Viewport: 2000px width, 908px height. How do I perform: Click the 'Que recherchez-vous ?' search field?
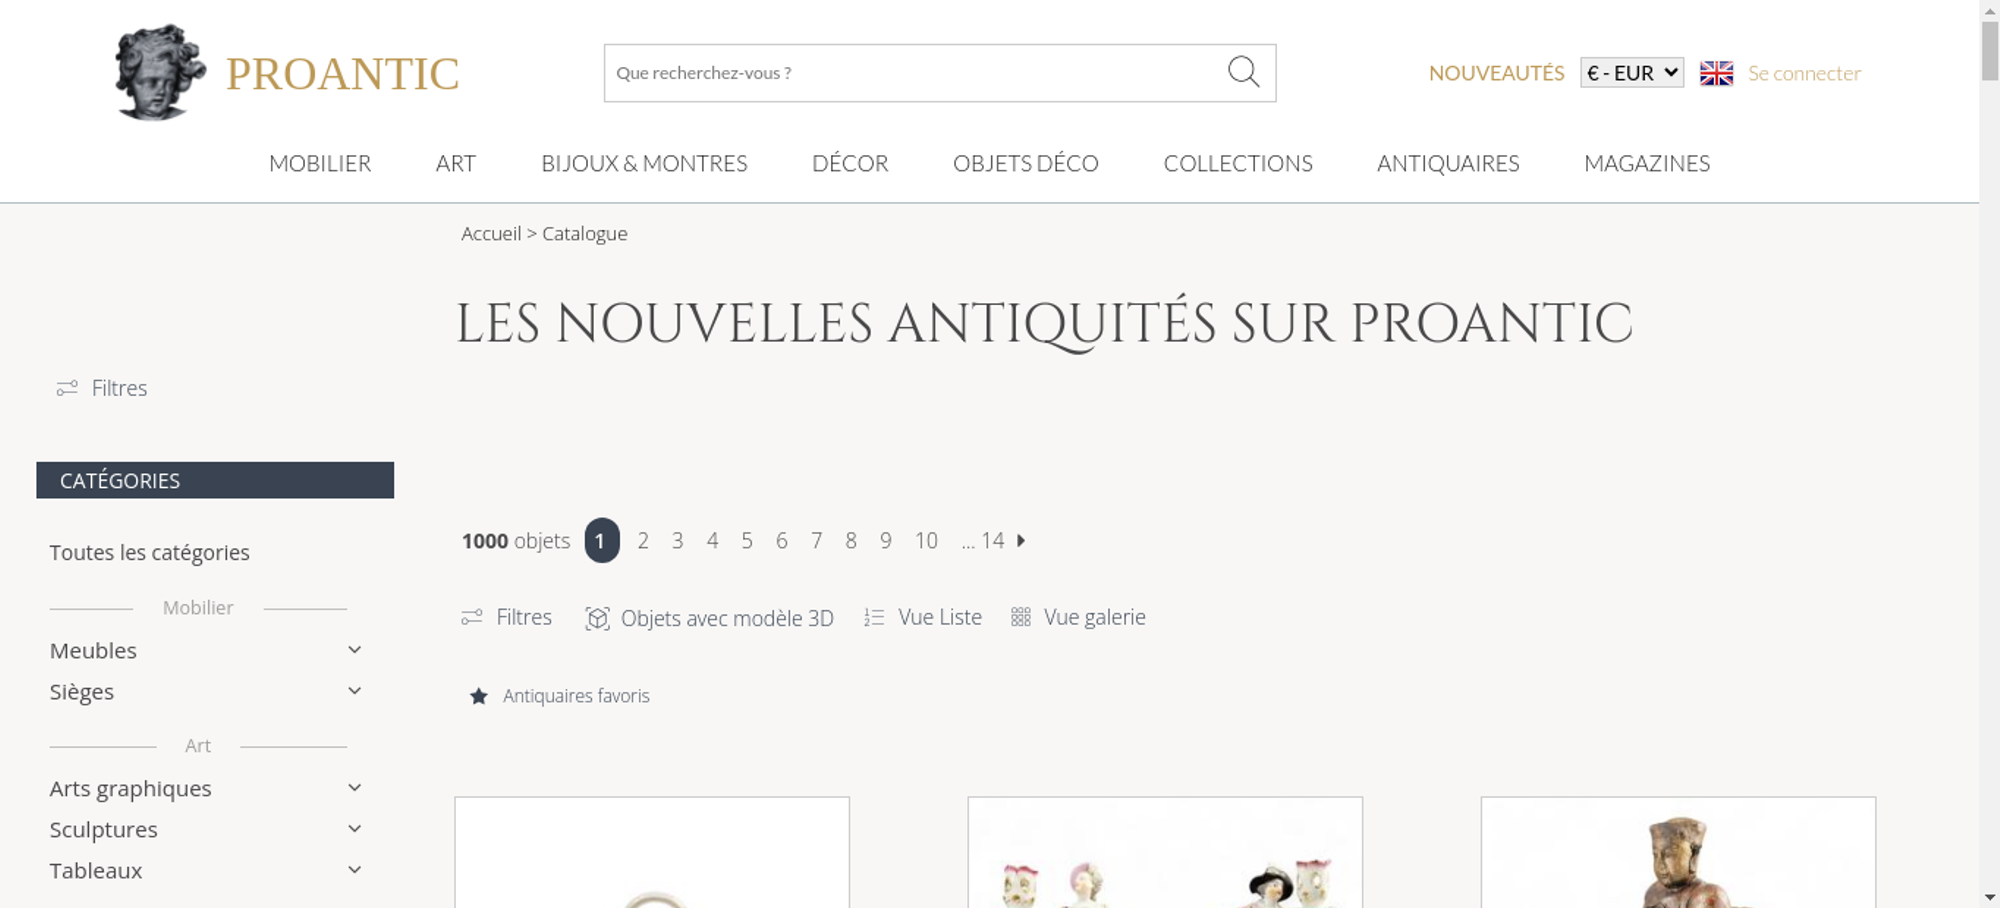pyautogui.click(x=915, y=73)
